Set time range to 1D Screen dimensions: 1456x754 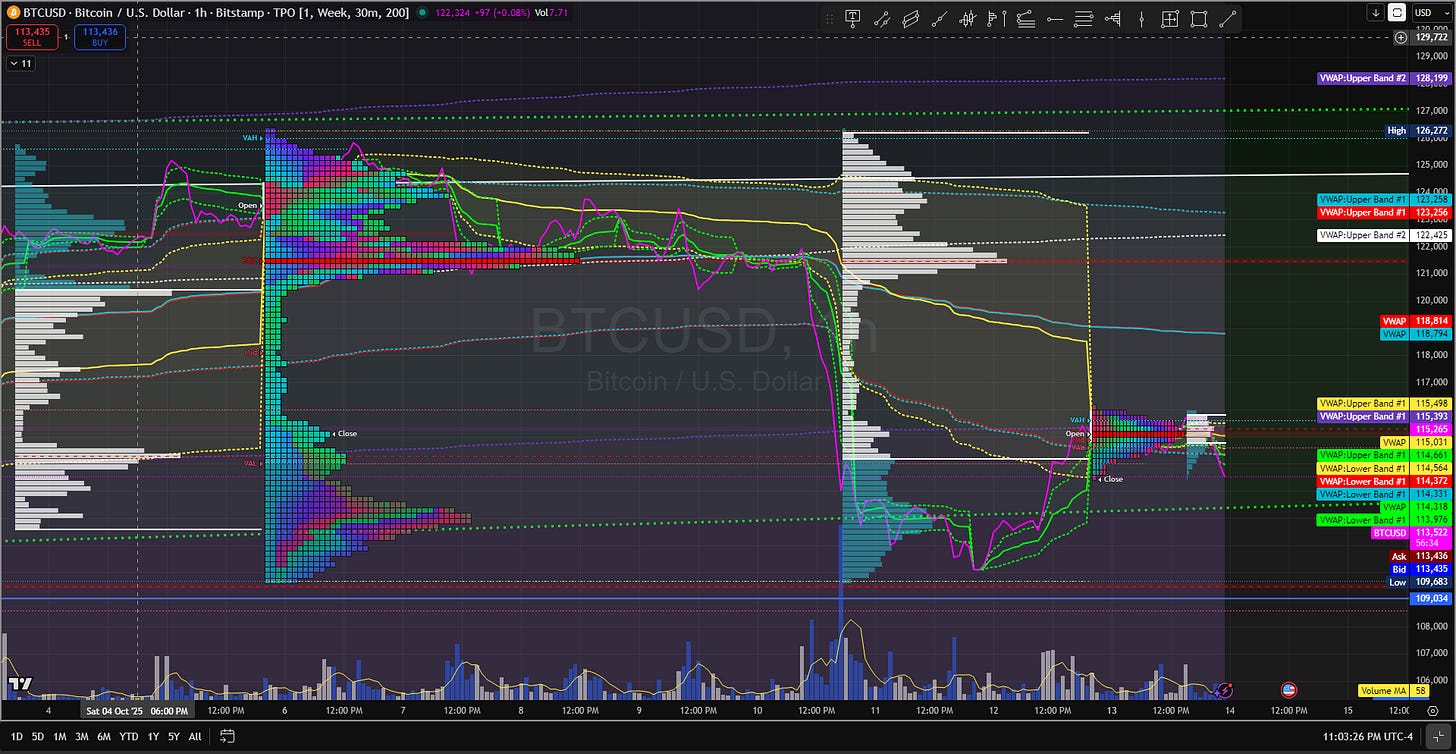[16, 736]
